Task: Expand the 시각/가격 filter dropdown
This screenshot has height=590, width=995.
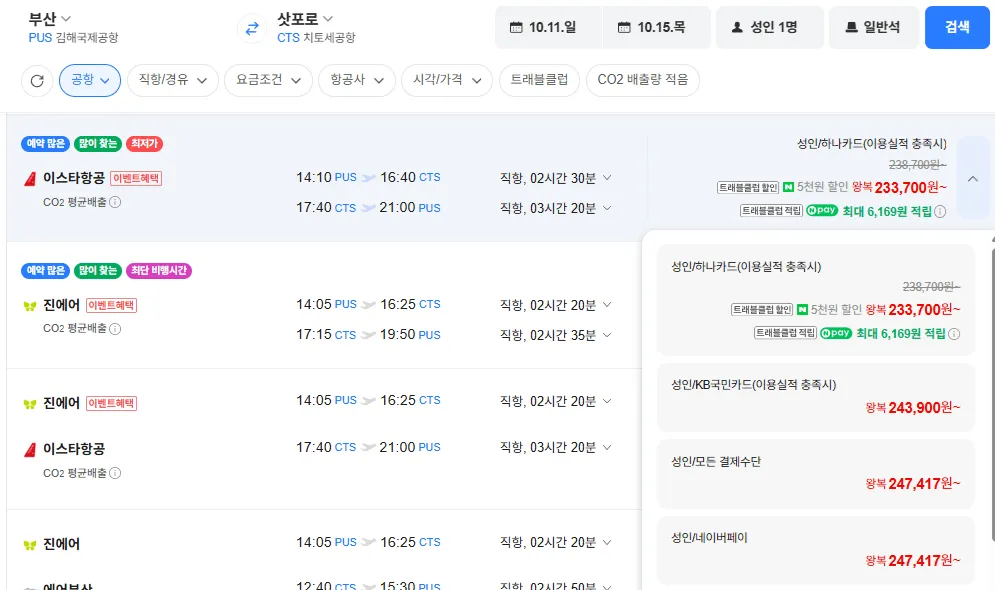Action: click(x=447, y=81)
